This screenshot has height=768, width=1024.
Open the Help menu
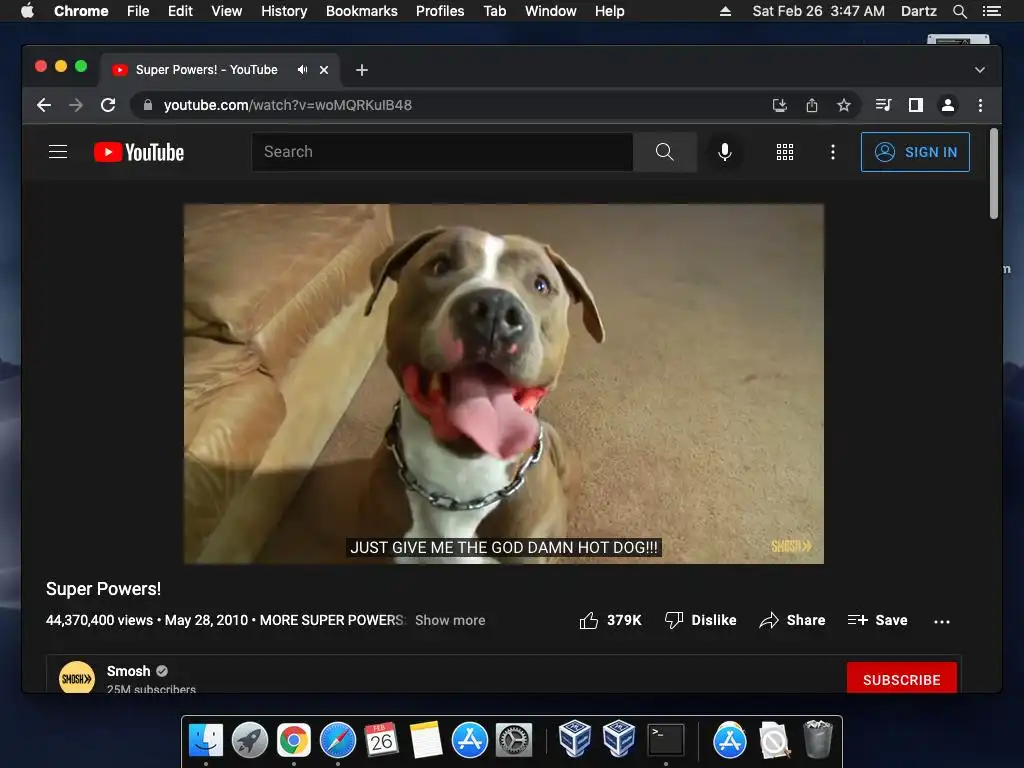click(x=609, y=11)
